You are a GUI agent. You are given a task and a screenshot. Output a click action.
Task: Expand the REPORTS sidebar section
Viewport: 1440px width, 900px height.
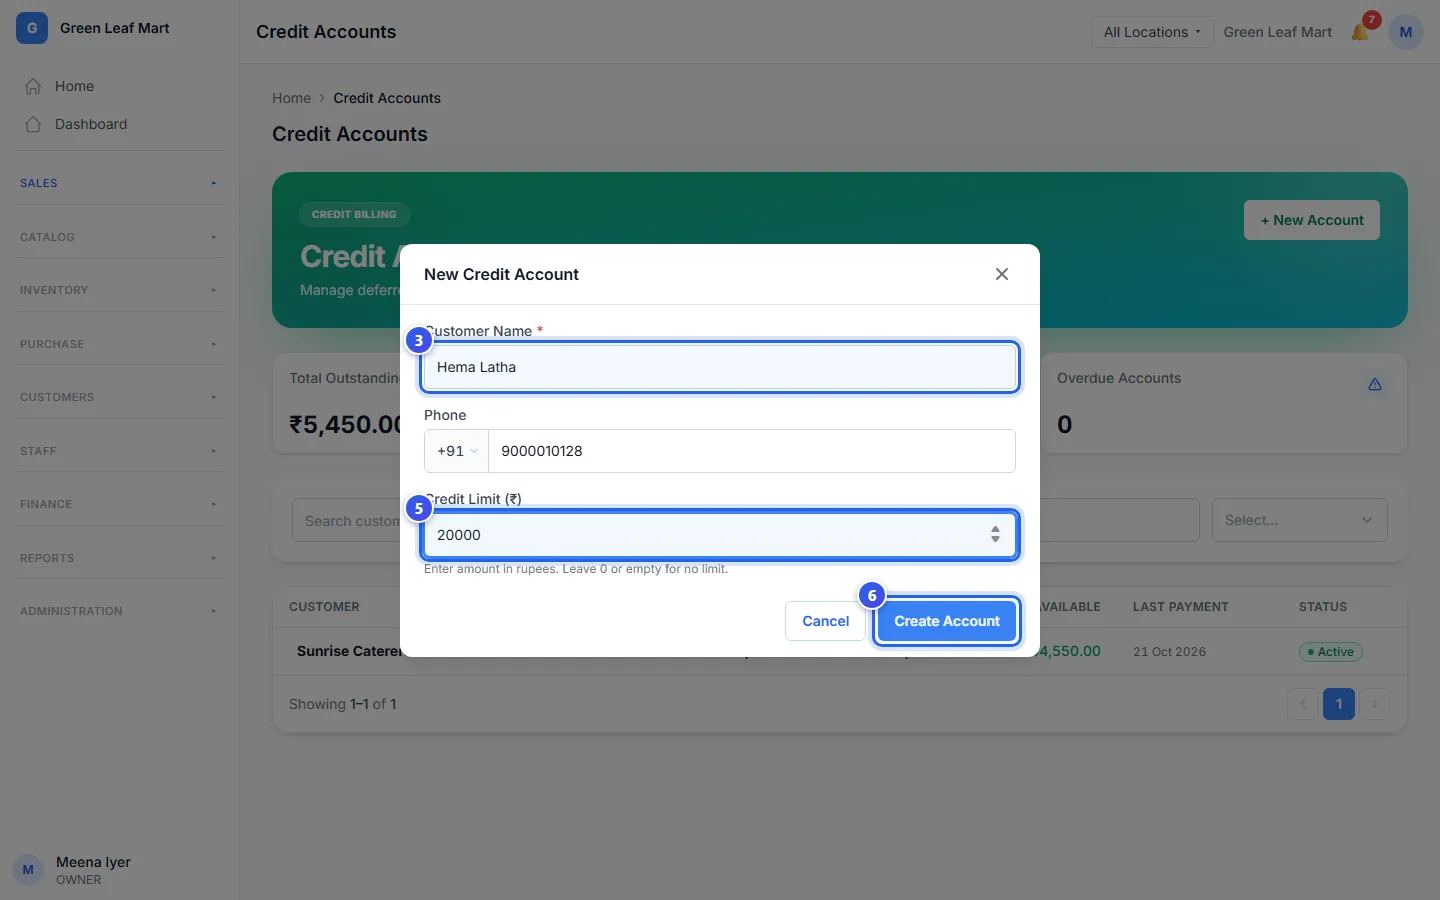click(x=120, y=558)
